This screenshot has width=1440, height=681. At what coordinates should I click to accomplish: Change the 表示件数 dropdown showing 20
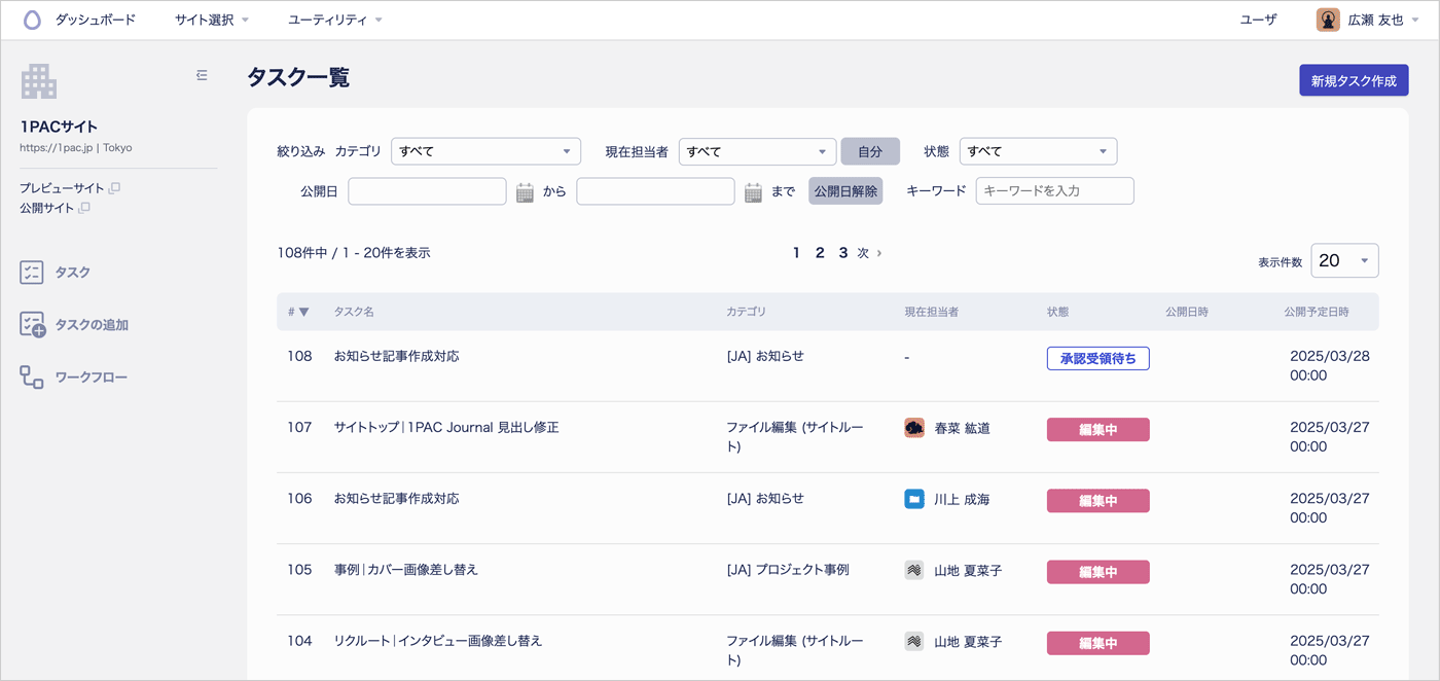[x=1344, y=261]
